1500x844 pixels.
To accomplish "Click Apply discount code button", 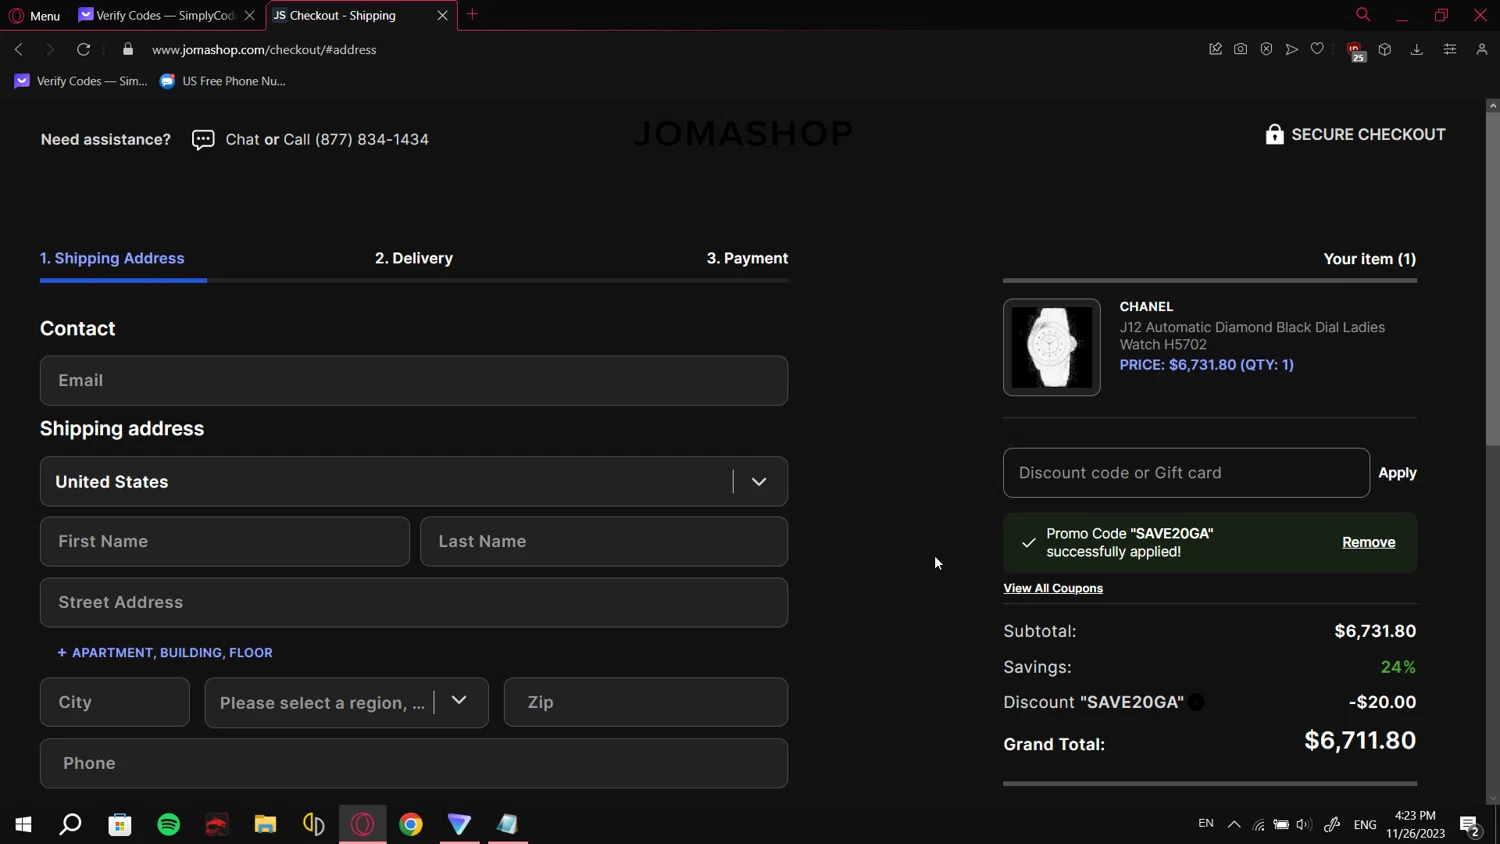I will 1397,473.
